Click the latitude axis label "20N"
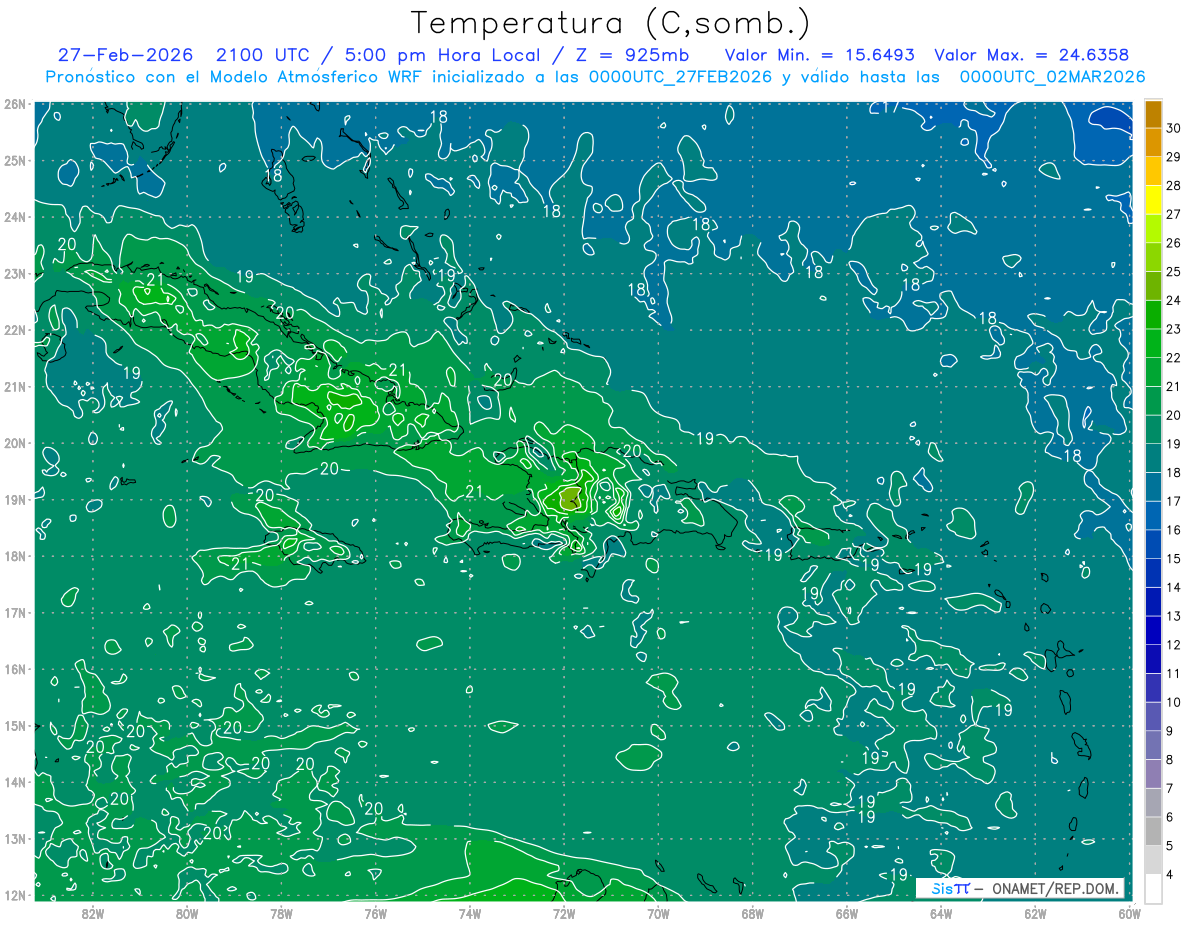This screenshot has width=1200, height=927. pos(15,443)
